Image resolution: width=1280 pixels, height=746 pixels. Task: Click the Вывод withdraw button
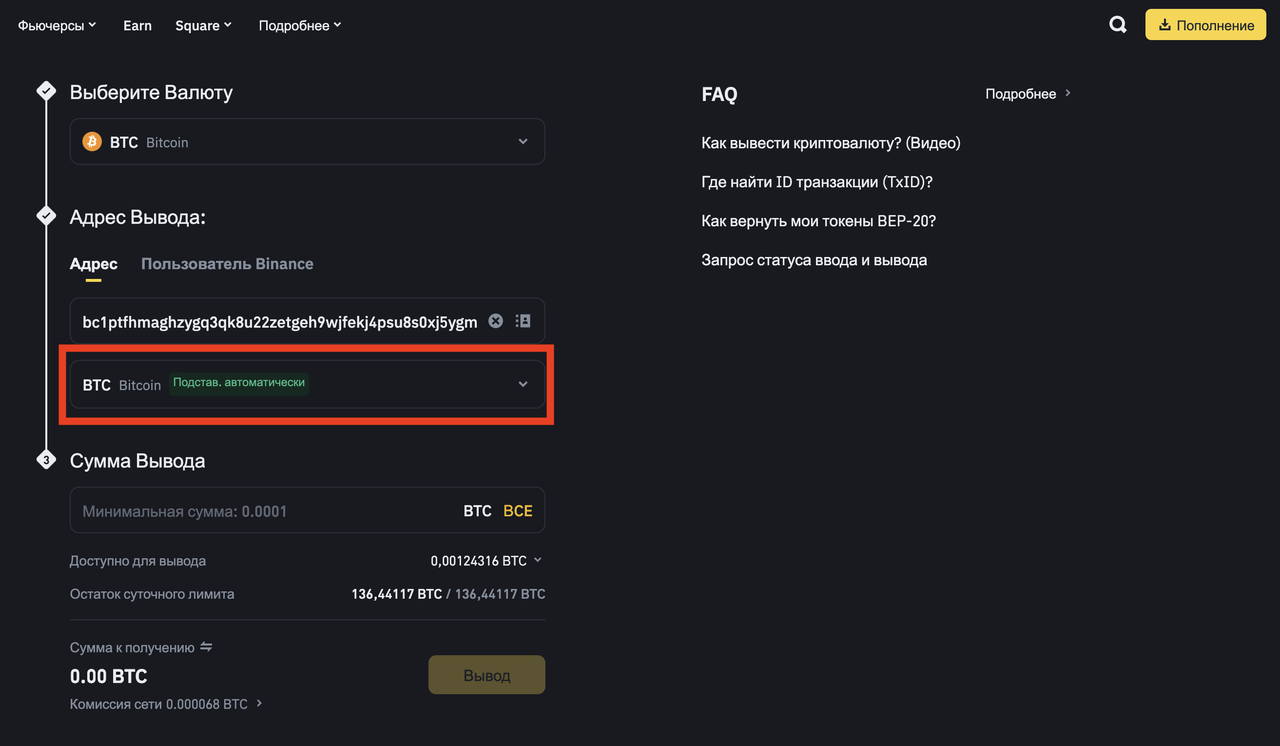click(x=487, y=675)
